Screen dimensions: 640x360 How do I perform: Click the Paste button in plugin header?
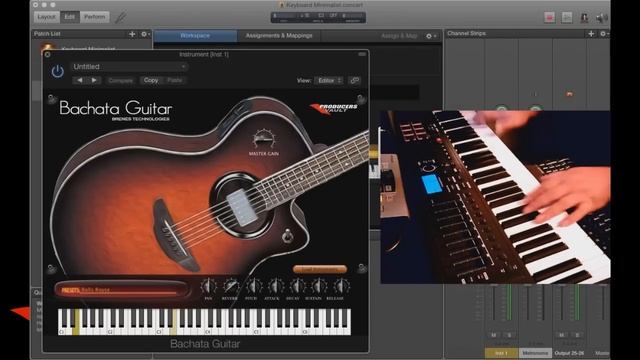coord(174,80)
